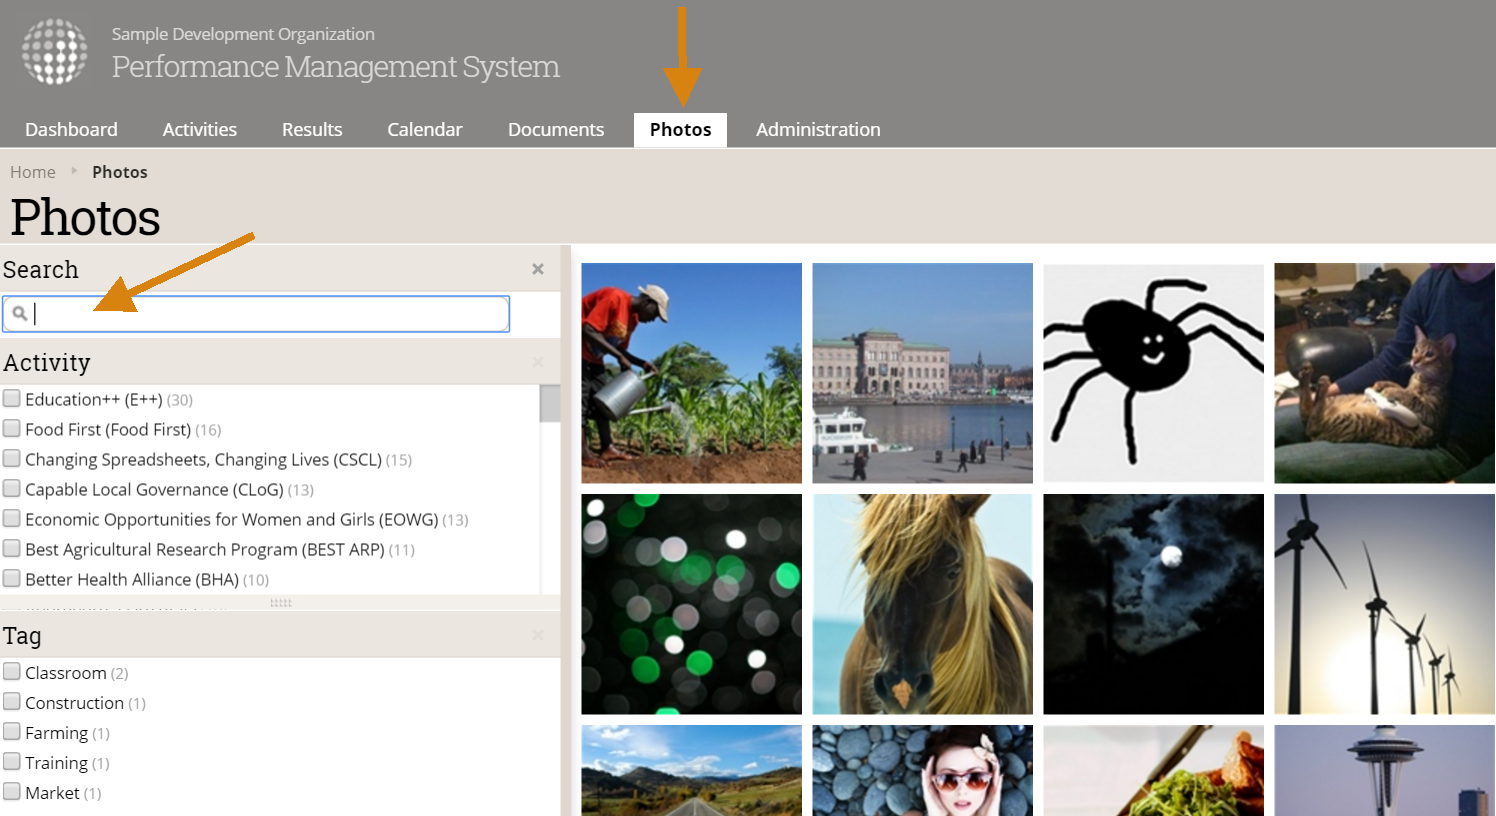The width and height of the screenshot is (1496, 816).
Task: Select the Photos tab in the navigation bar
Action: (680, 130)
